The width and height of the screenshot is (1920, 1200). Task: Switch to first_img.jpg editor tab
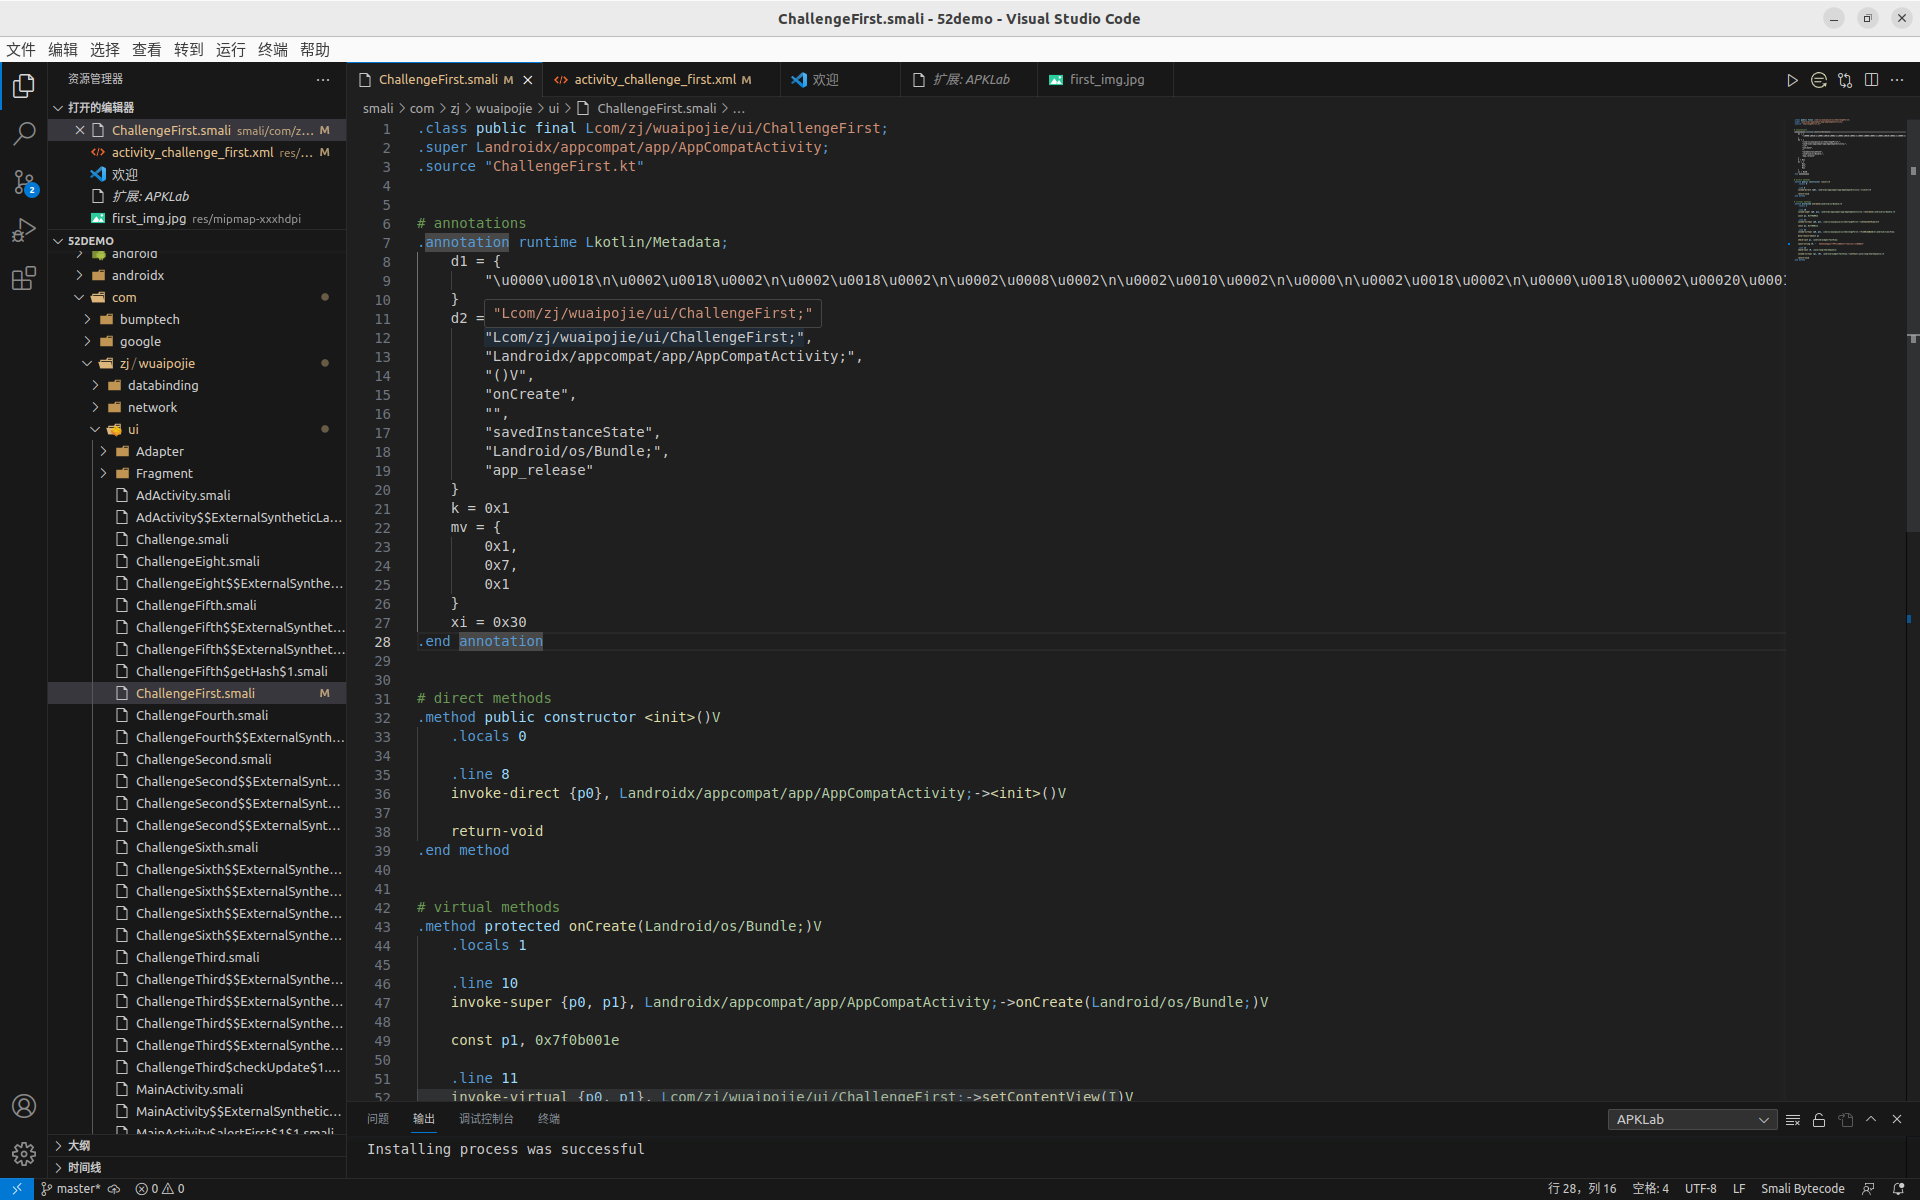coord(1107,80)
